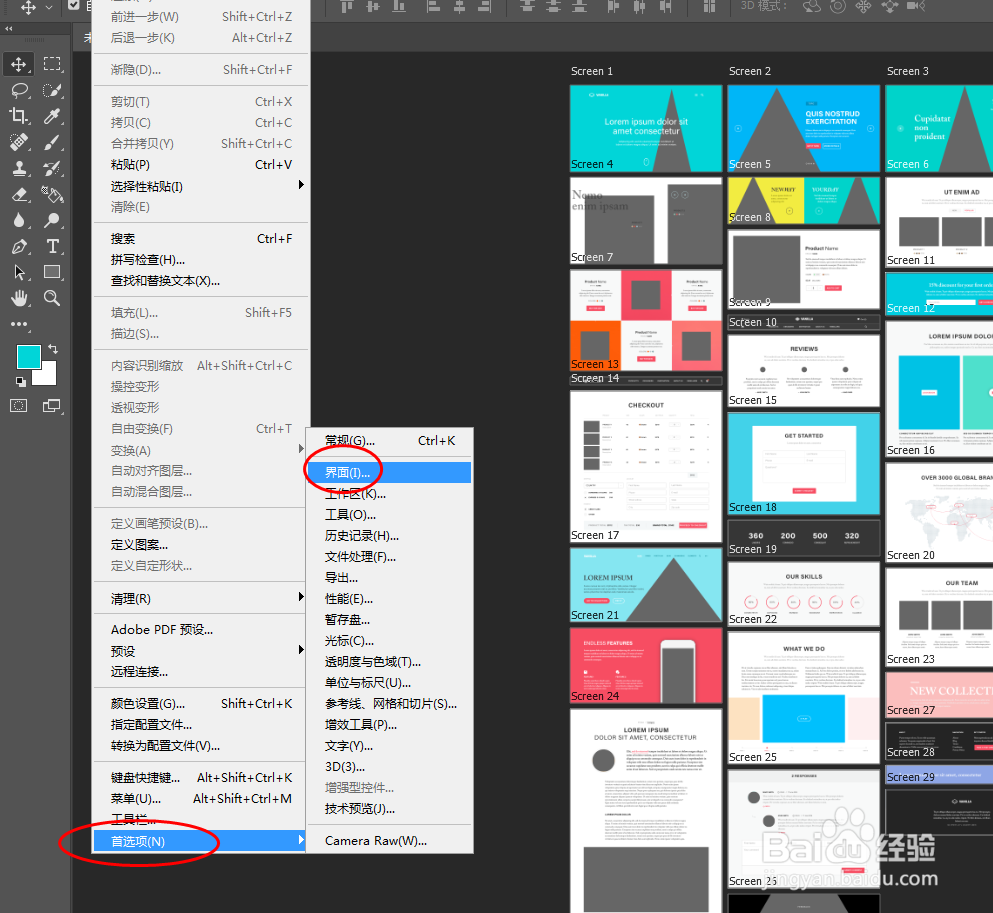Reset to default foreground and background colors
Viewport: 993px width, 913px height.
point(20,381)
